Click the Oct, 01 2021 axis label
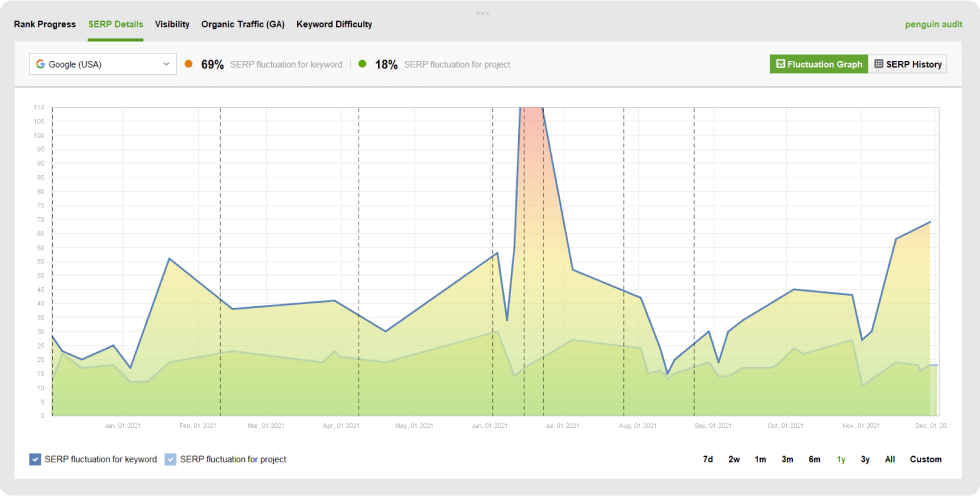Image resolution: width=980 pixels, height=496 pixels. pos(786,426)
